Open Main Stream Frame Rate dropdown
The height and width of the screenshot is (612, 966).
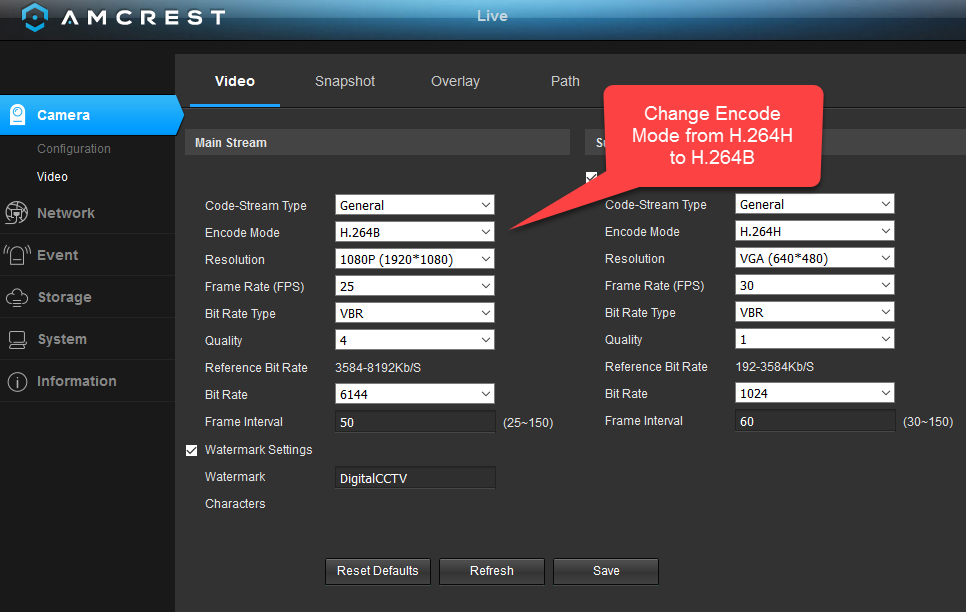(415, 287)
